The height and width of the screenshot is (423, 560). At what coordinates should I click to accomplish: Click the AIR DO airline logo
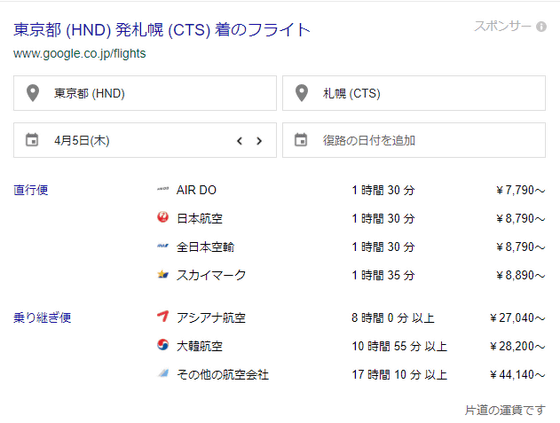tap(163, 189)
